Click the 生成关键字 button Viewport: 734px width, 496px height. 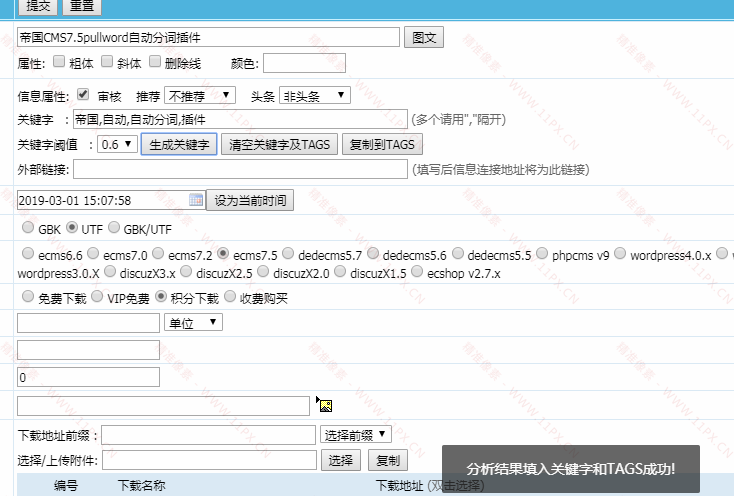click(179, 144)
